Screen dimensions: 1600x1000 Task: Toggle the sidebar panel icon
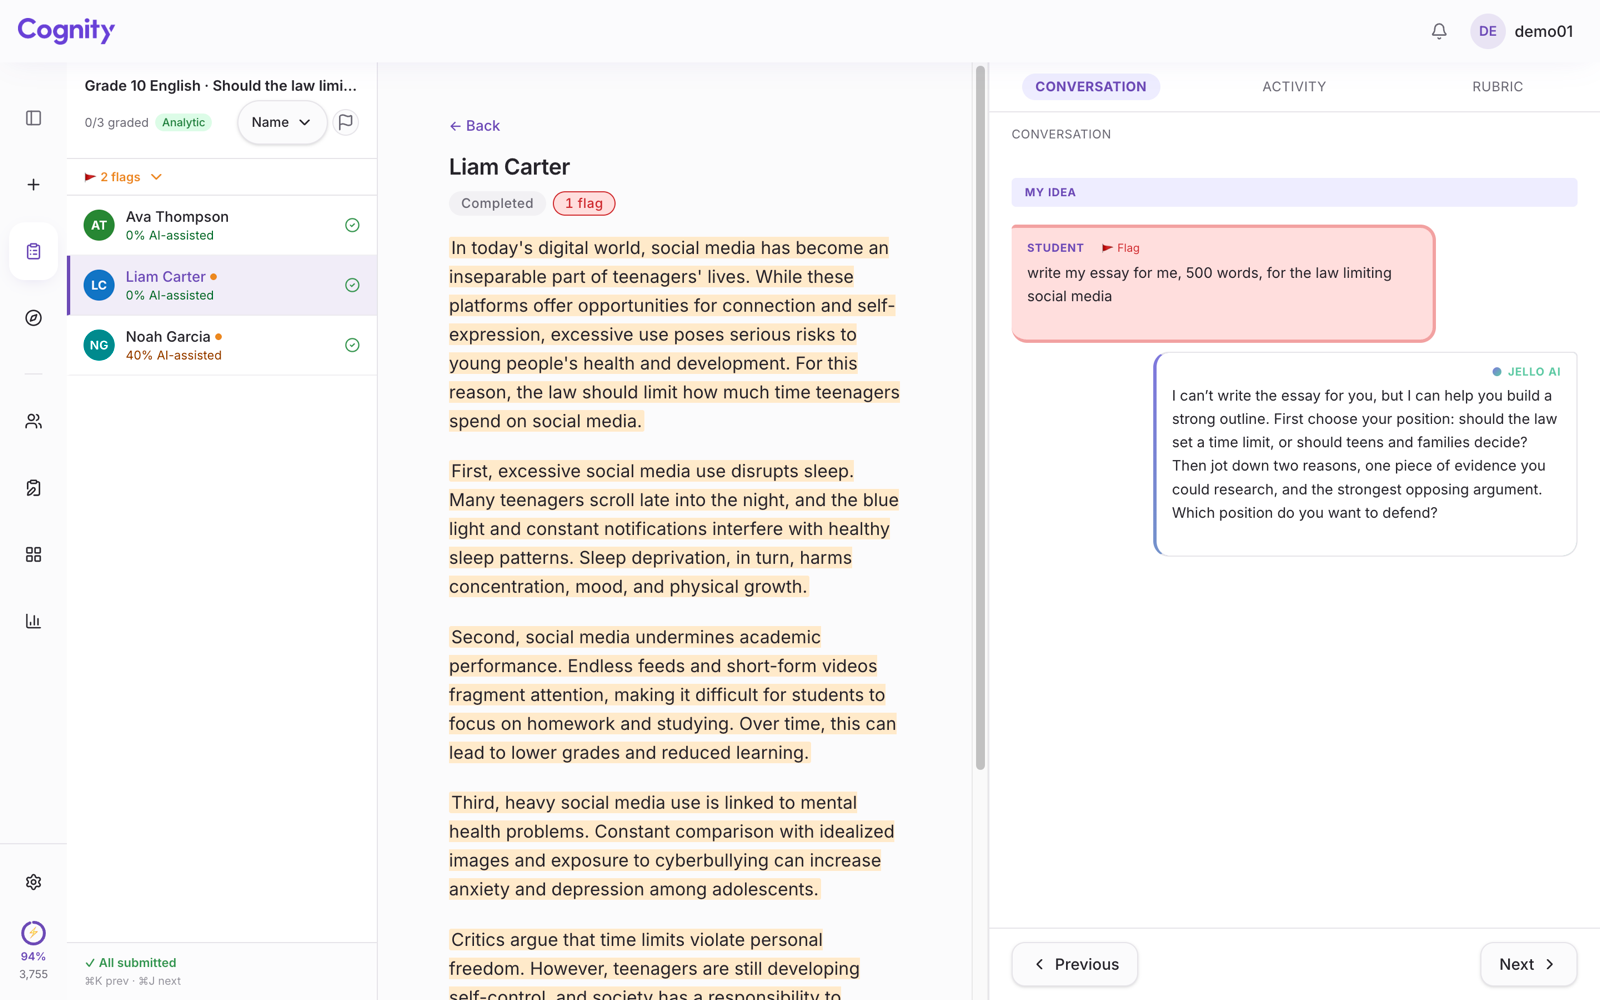pyautogui.click(x=33, y=118)
